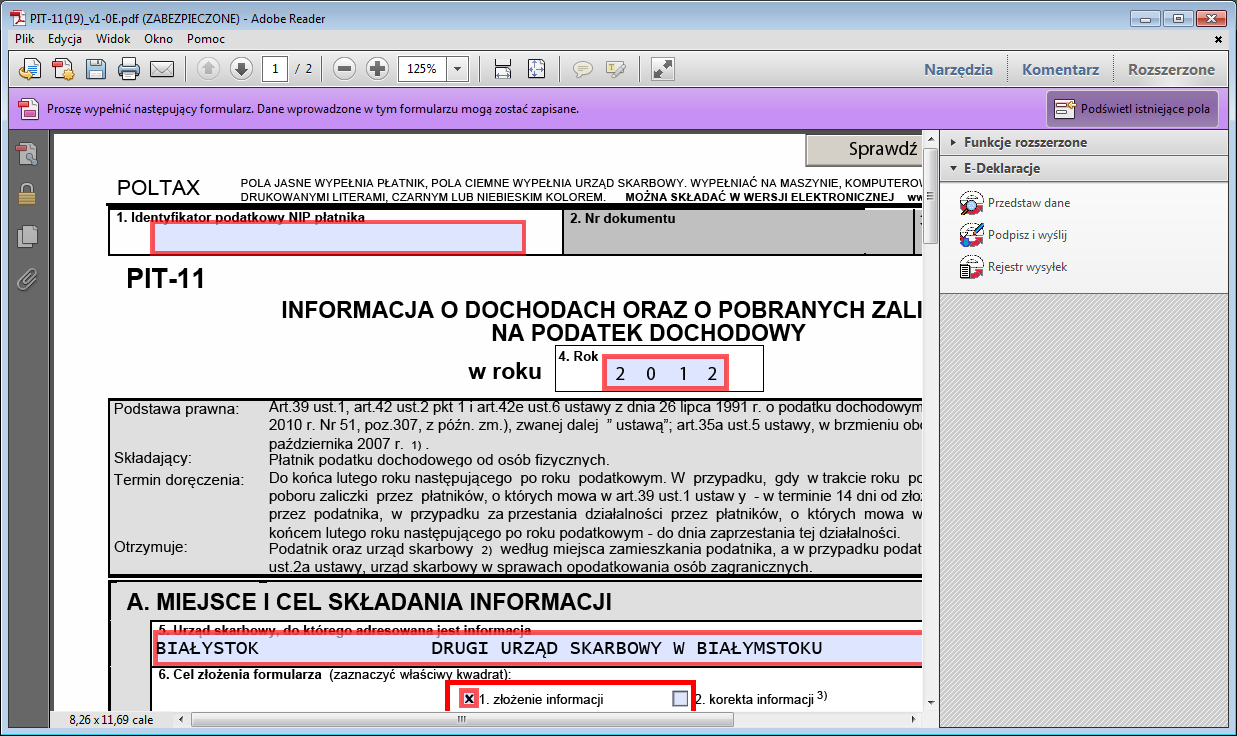Click the Przedstaw dane link
Screen dimensions: 1237x736
click(x=1029, y=203)
